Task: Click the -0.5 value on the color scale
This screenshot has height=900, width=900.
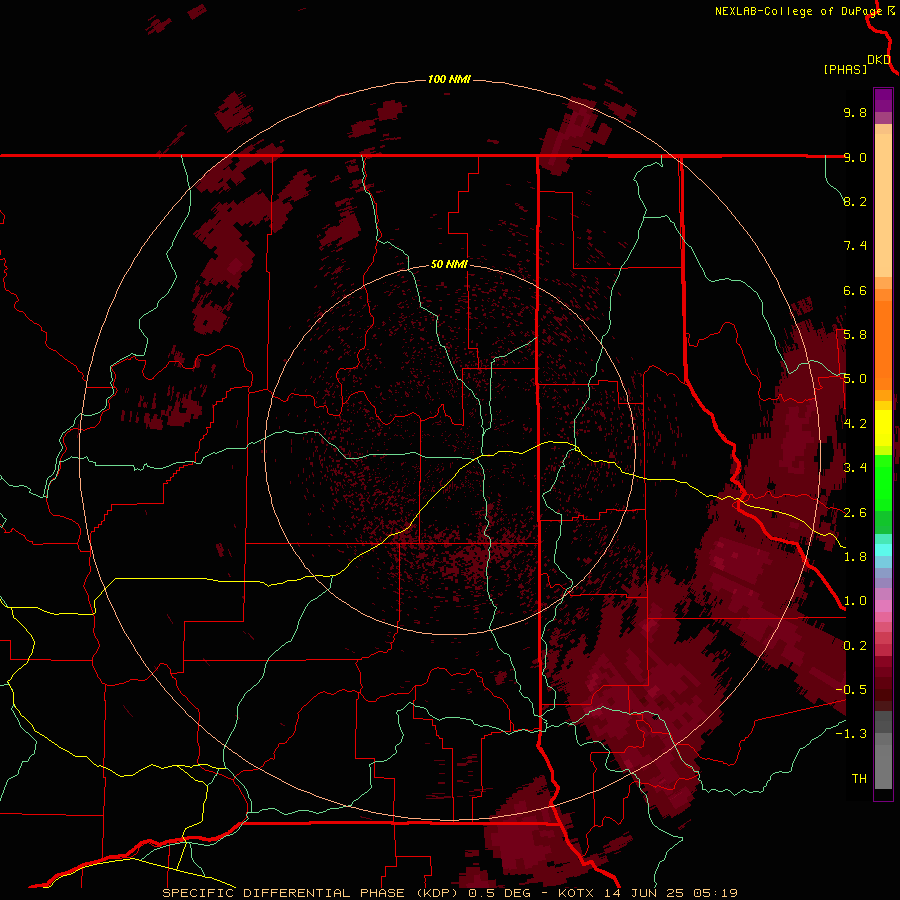Action: pos(851,690)
